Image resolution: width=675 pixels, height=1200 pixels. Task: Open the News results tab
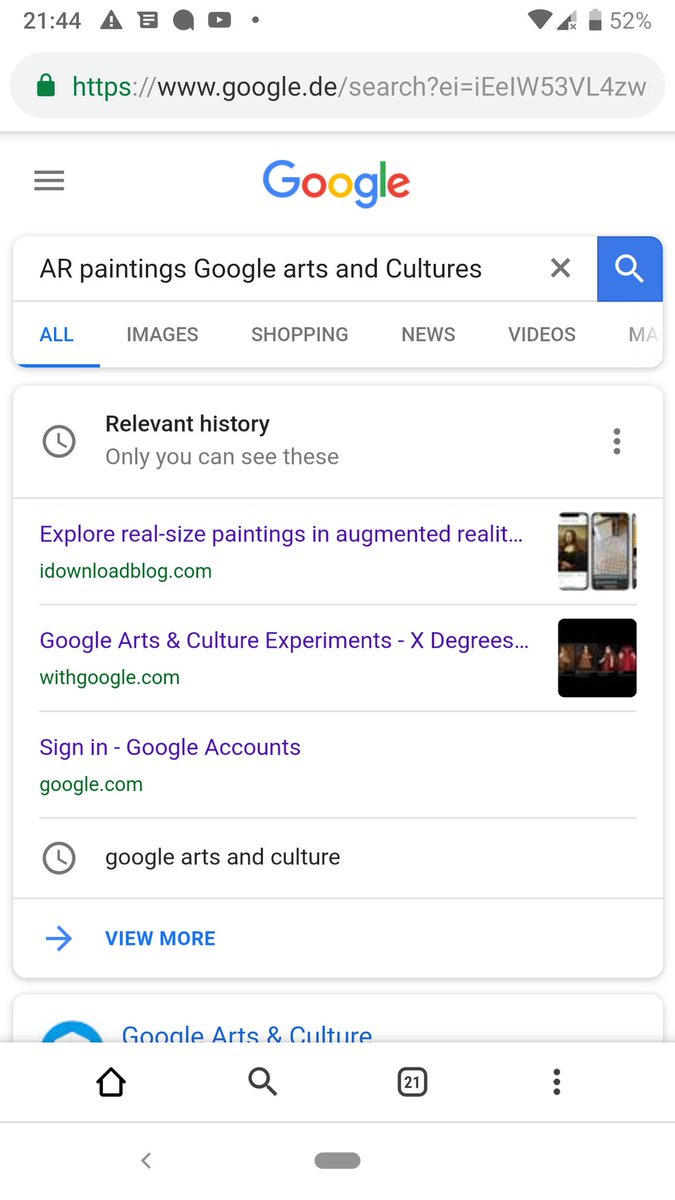point(428,335)
